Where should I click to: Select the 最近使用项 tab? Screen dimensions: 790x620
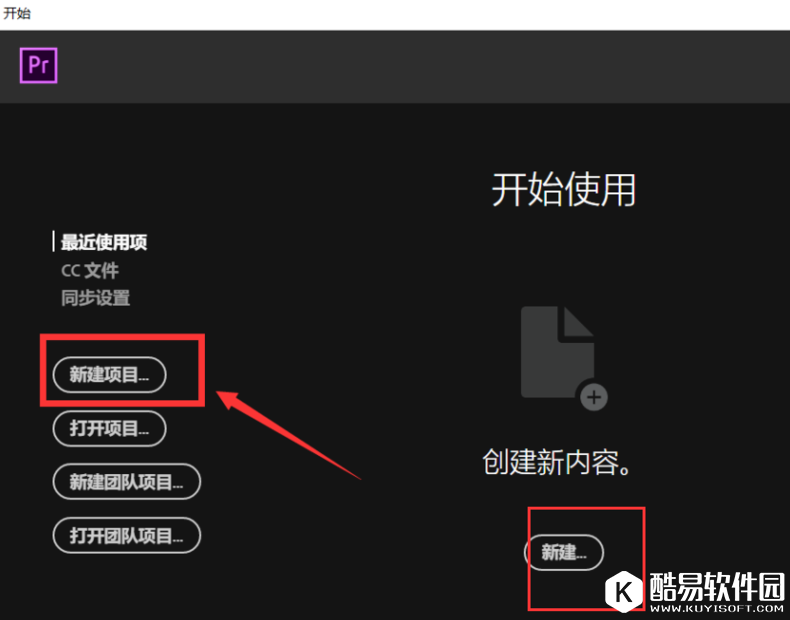pyautogui.click(x=104, y=242)
